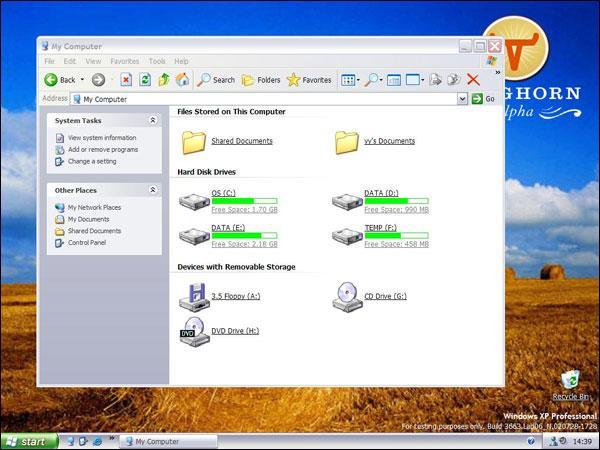
Task: Open the Tools menu
Action: pos(157,61)
